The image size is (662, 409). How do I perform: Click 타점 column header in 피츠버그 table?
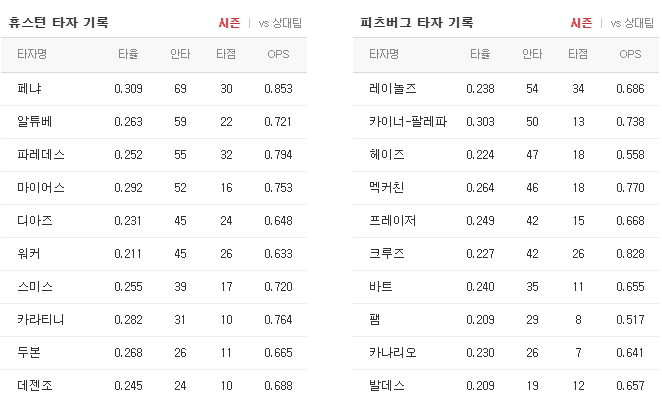[x=578, y=54]
